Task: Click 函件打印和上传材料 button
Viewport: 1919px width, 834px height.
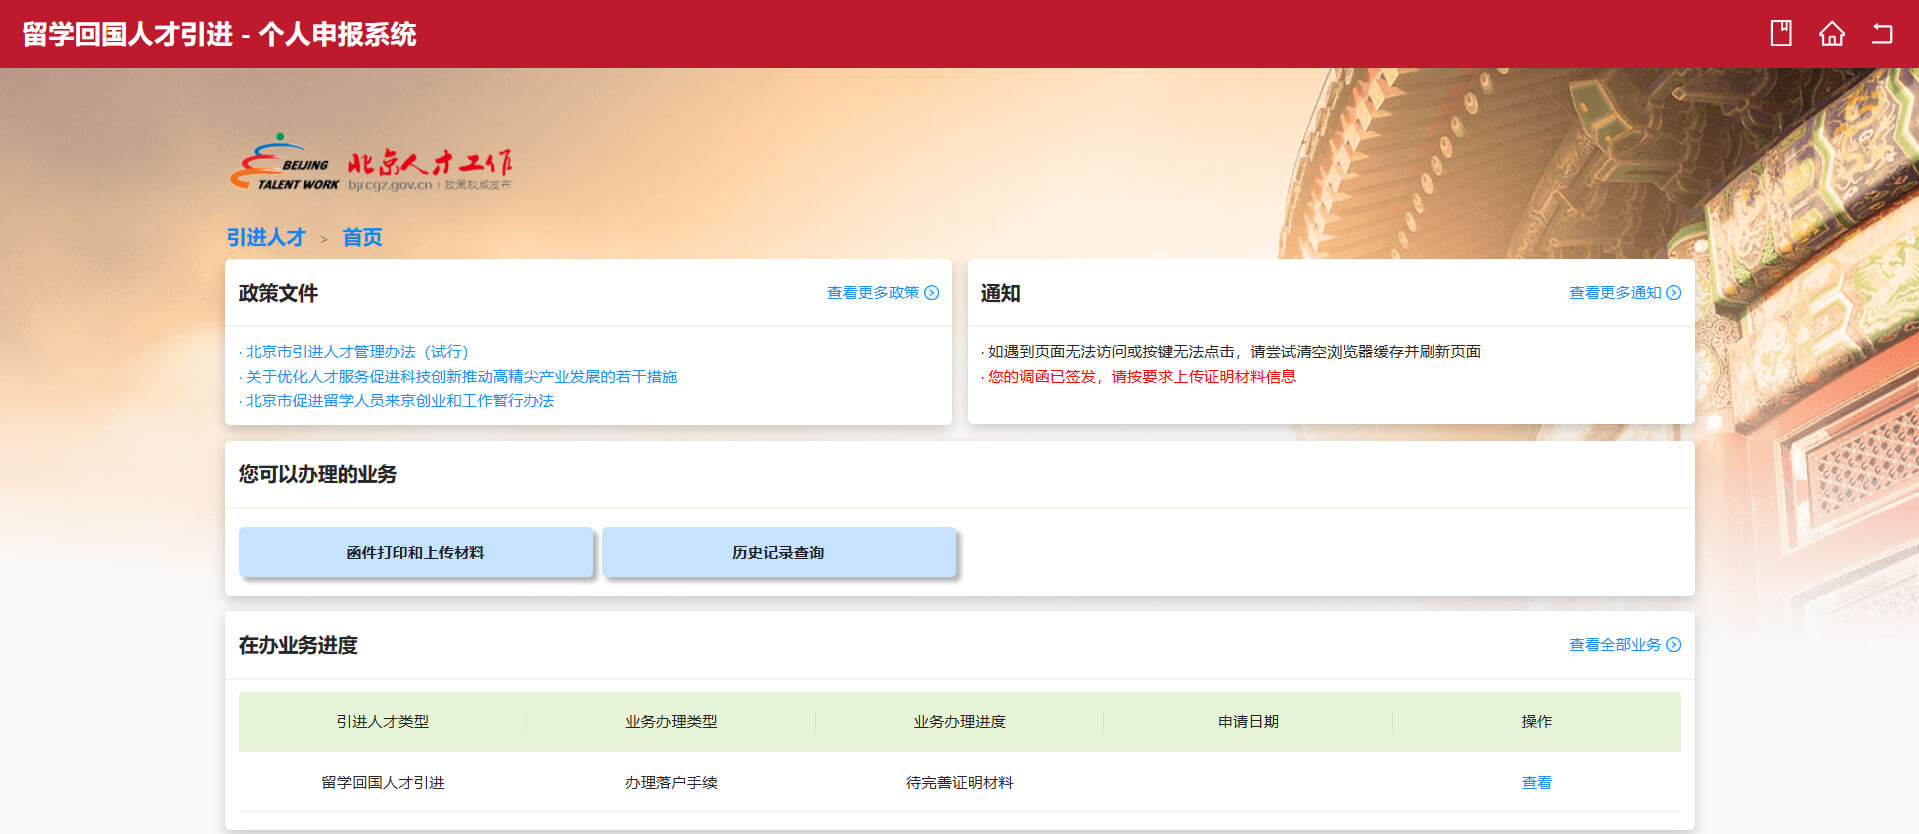Action: (415, 553)
